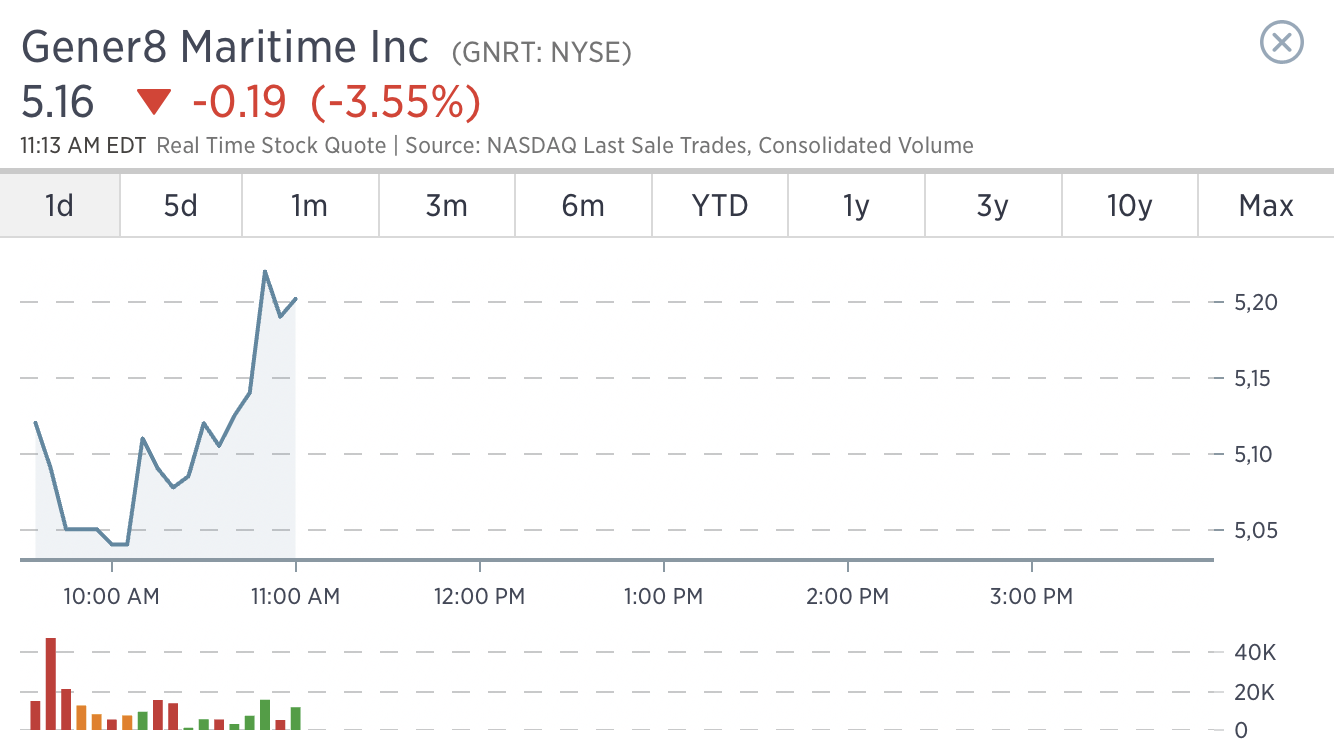This screenshot has height=750, width=1334.
Task: Click the Gener8 Maritime Inc title
Action: coord(225,47)
